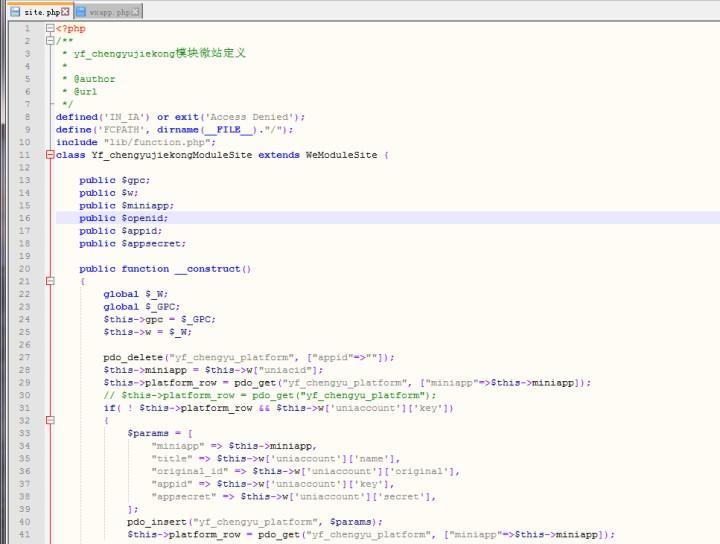720x544 pixels.
Task: Click the @author tag in the comment
Action: point(94,79)
